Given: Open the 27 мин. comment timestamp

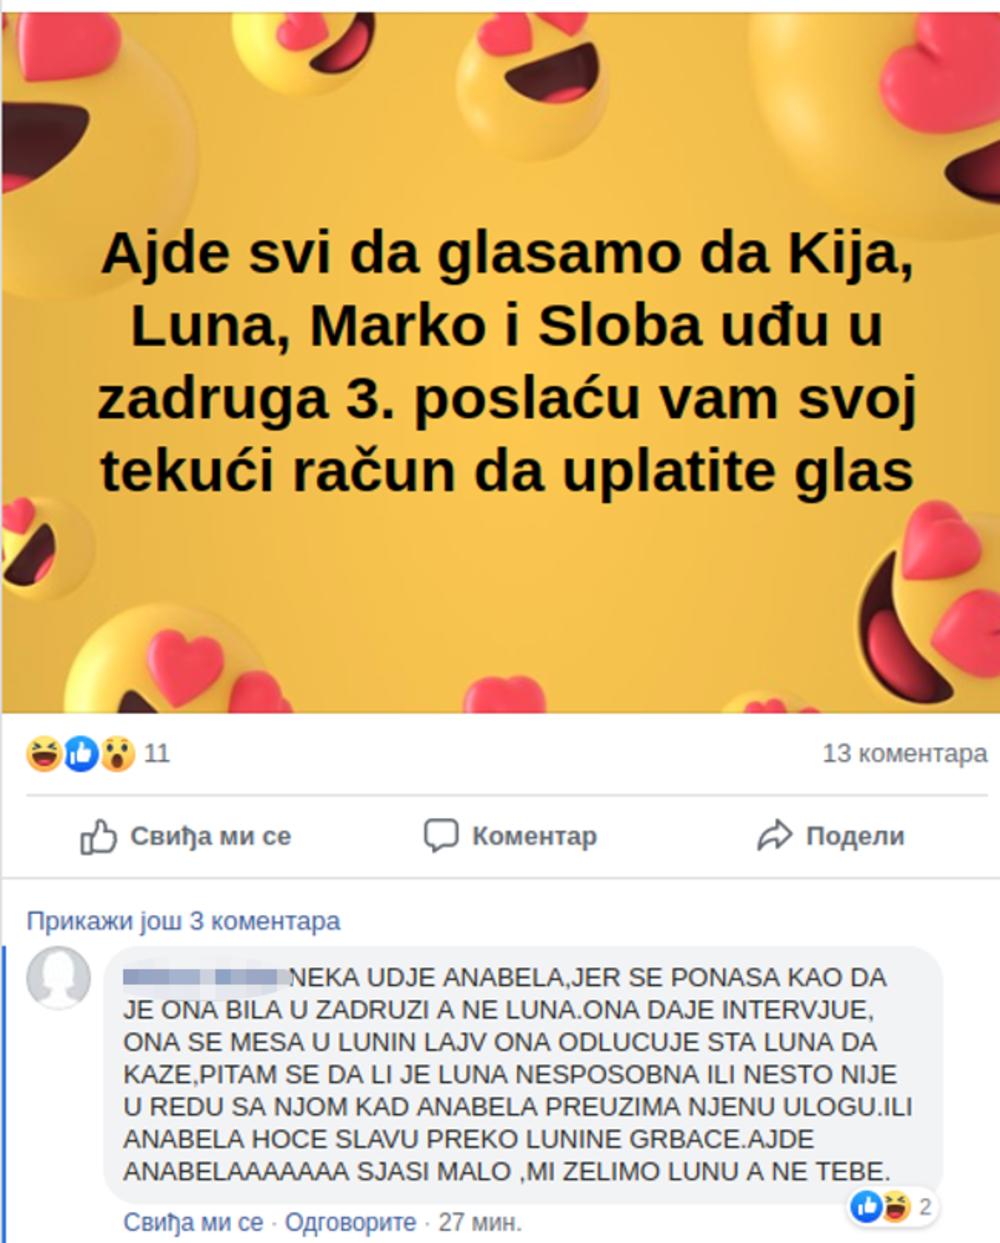Looking at the screenshot, I should tap(480, 1222).
